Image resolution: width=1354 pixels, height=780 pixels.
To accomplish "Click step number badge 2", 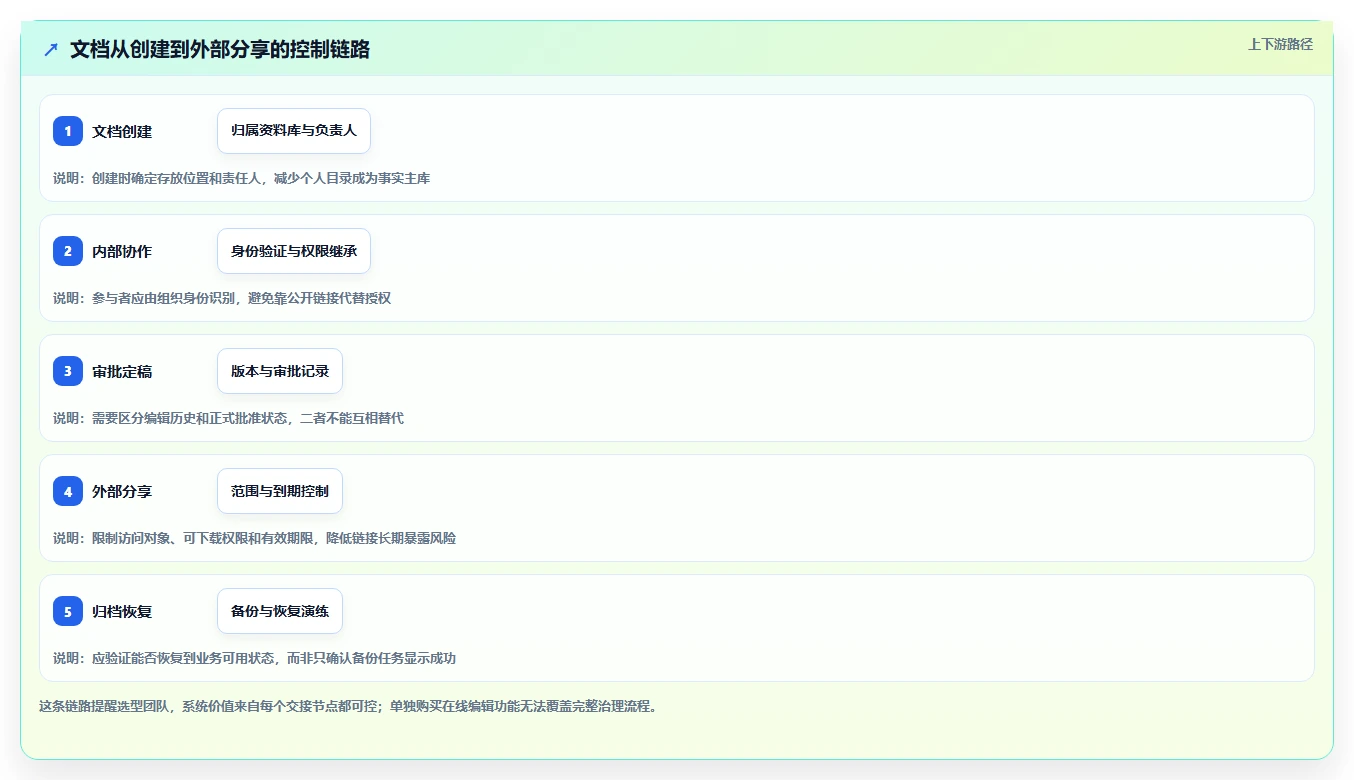I will click(x=68, y=251).
